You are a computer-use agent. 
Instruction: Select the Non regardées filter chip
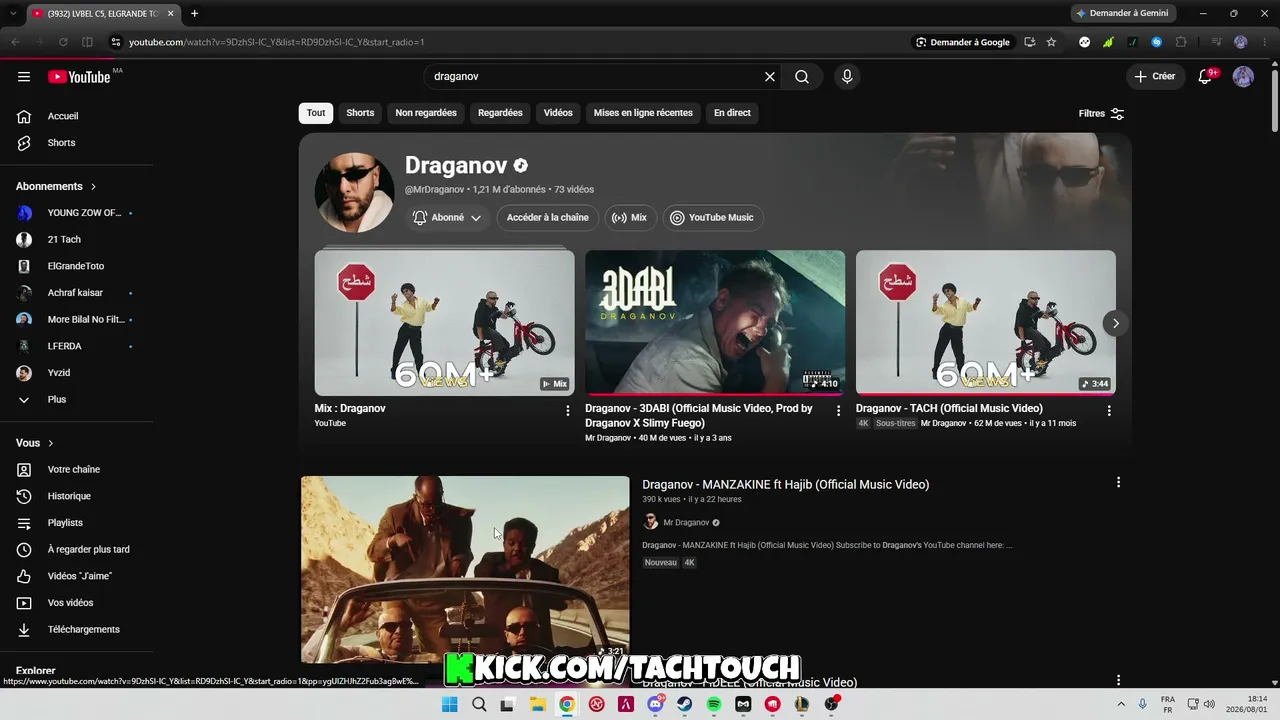pyautogui.click(x=426, y=113)
